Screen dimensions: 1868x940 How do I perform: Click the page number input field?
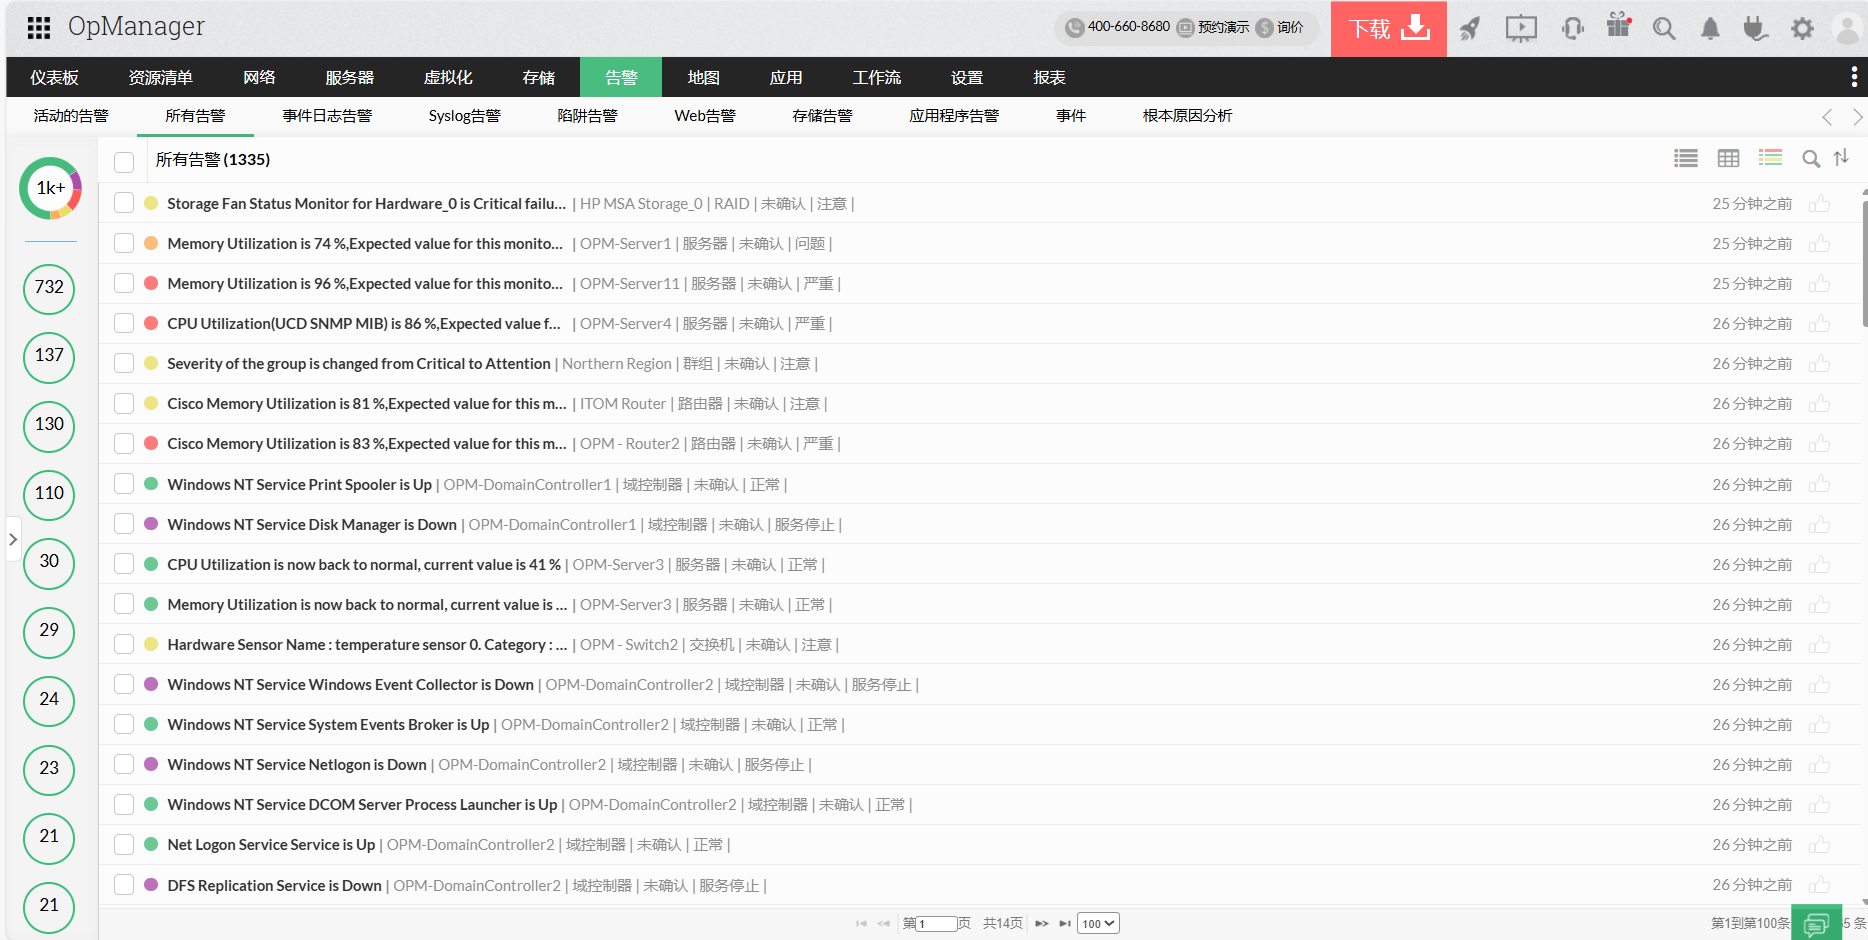pos(937,924)
